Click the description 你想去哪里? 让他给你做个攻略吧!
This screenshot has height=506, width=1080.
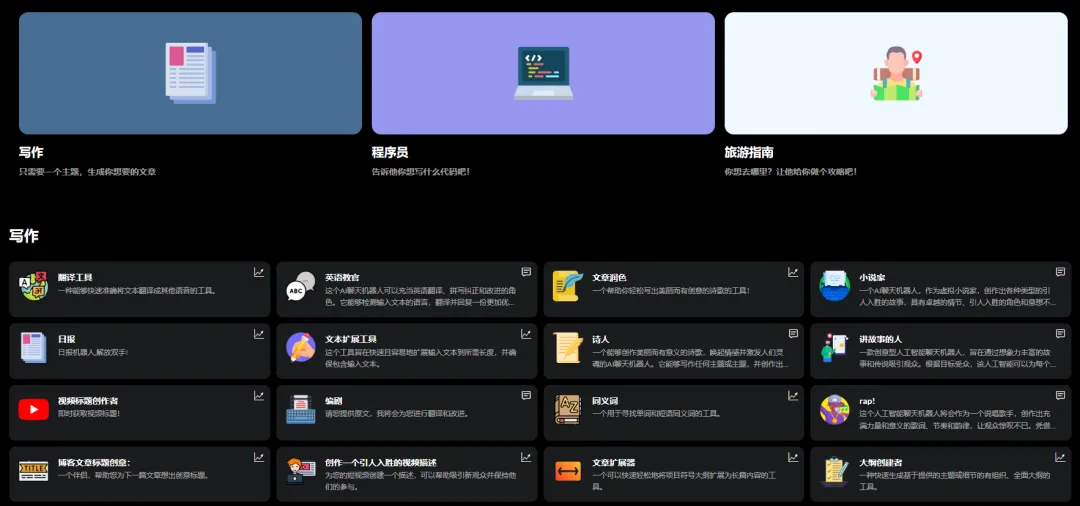[791, 171]
